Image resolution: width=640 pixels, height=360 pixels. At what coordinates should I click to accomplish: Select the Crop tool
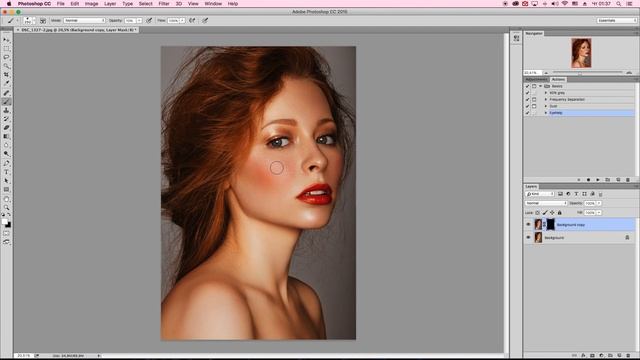point(6,75)
